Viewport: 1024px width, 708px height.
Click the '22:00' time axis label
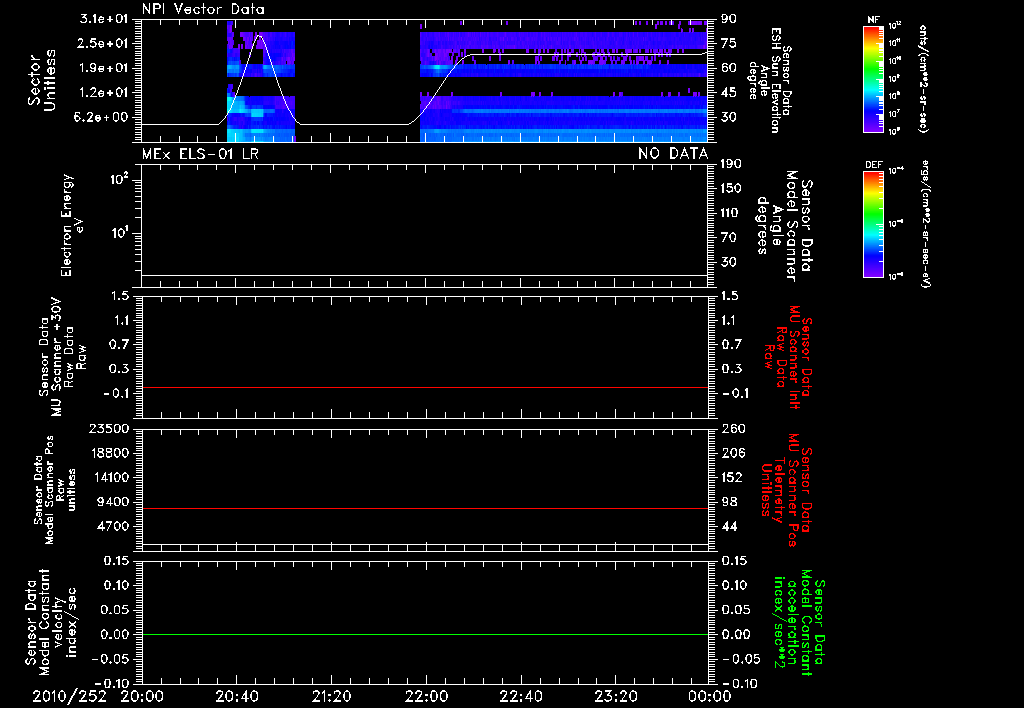(x=426, y=696)
